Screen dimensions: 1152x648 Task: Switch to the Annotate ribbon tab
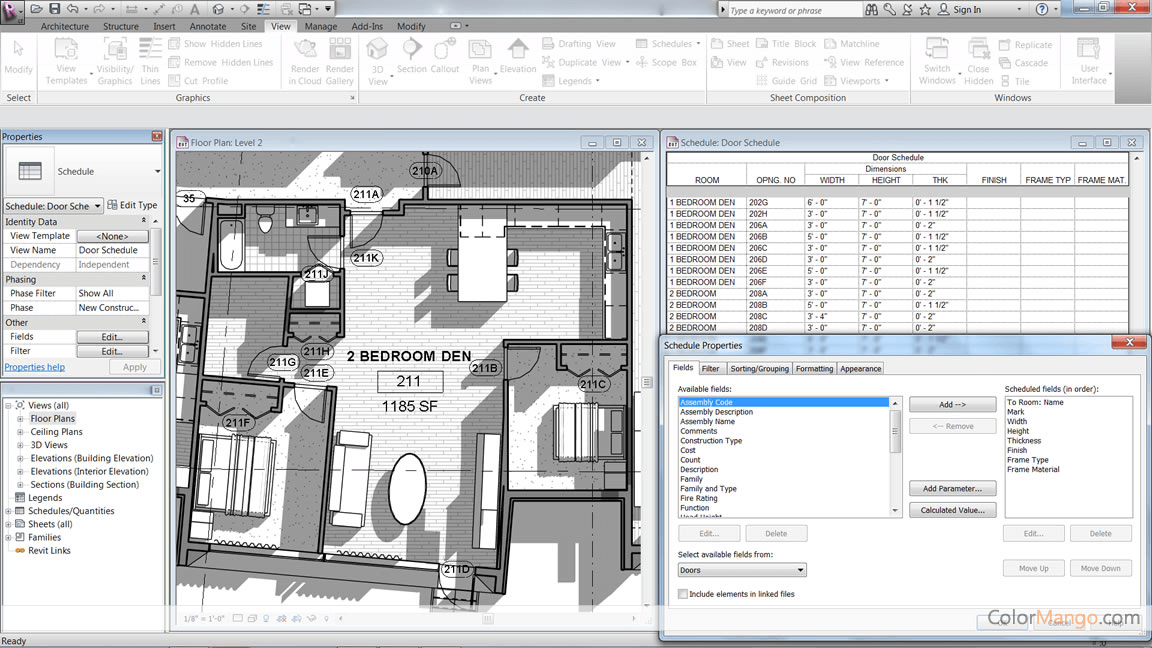pos(208,26)
